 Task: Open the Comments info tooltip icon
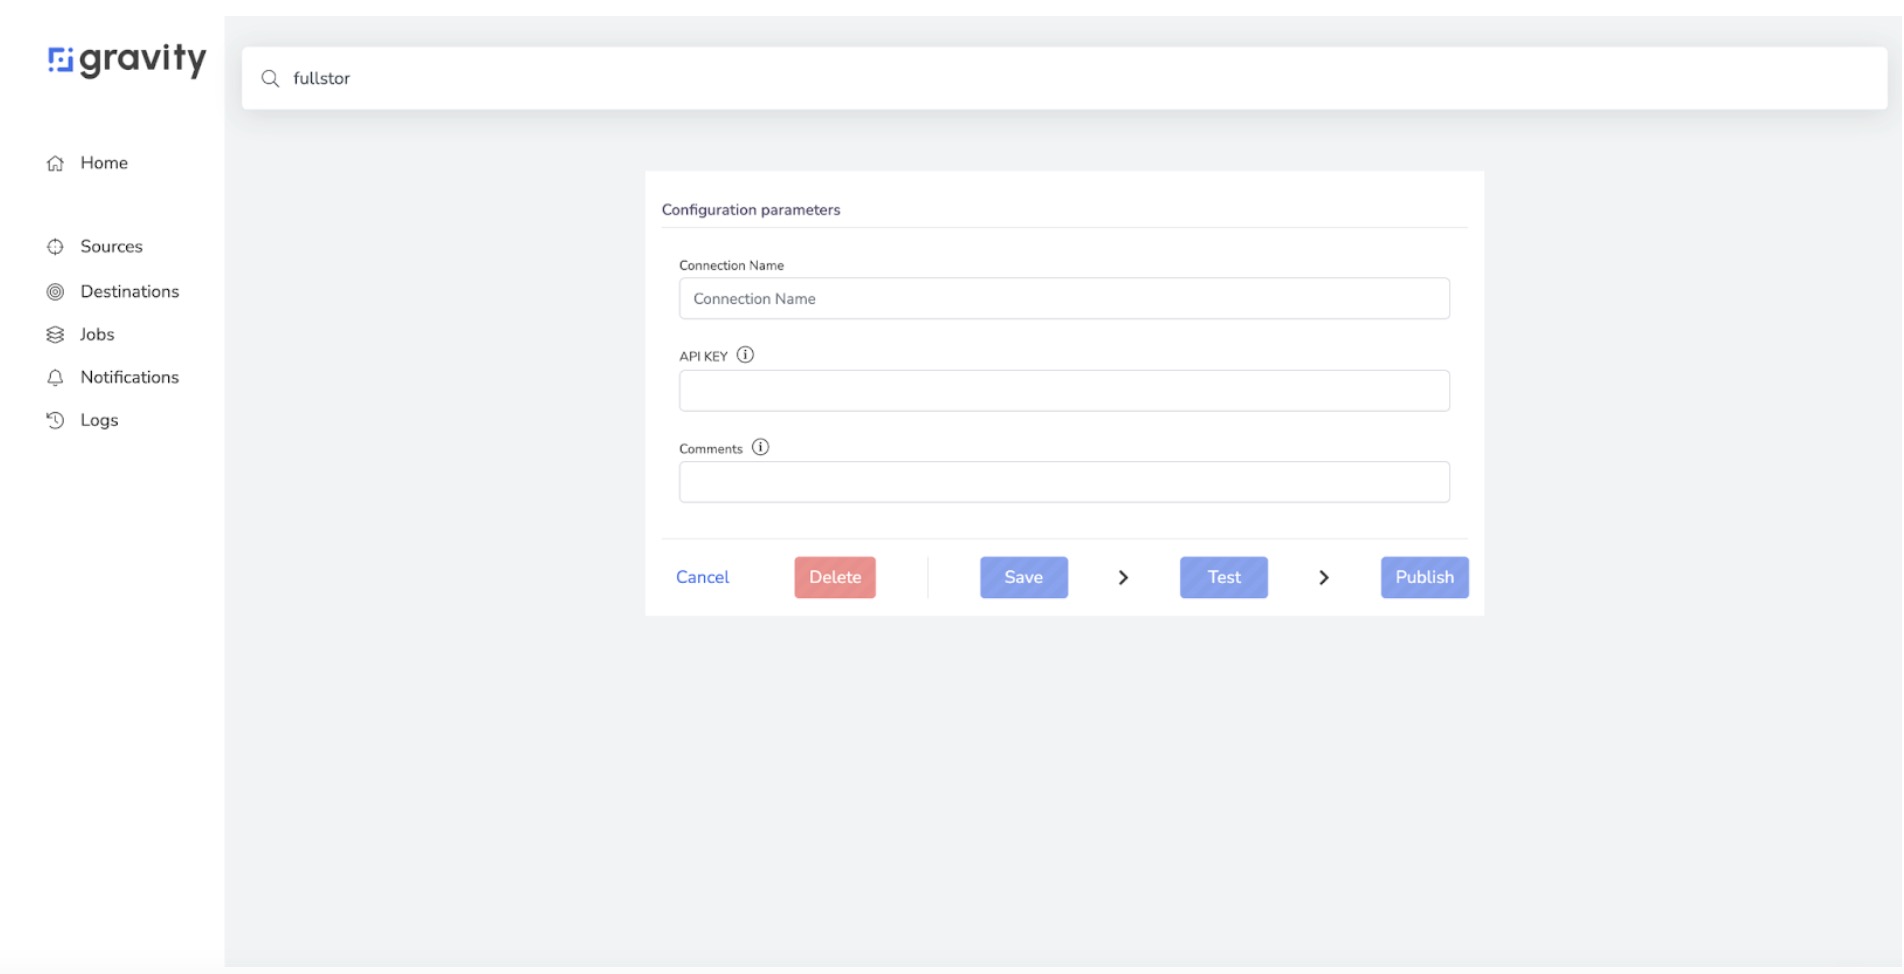point(761,447)
